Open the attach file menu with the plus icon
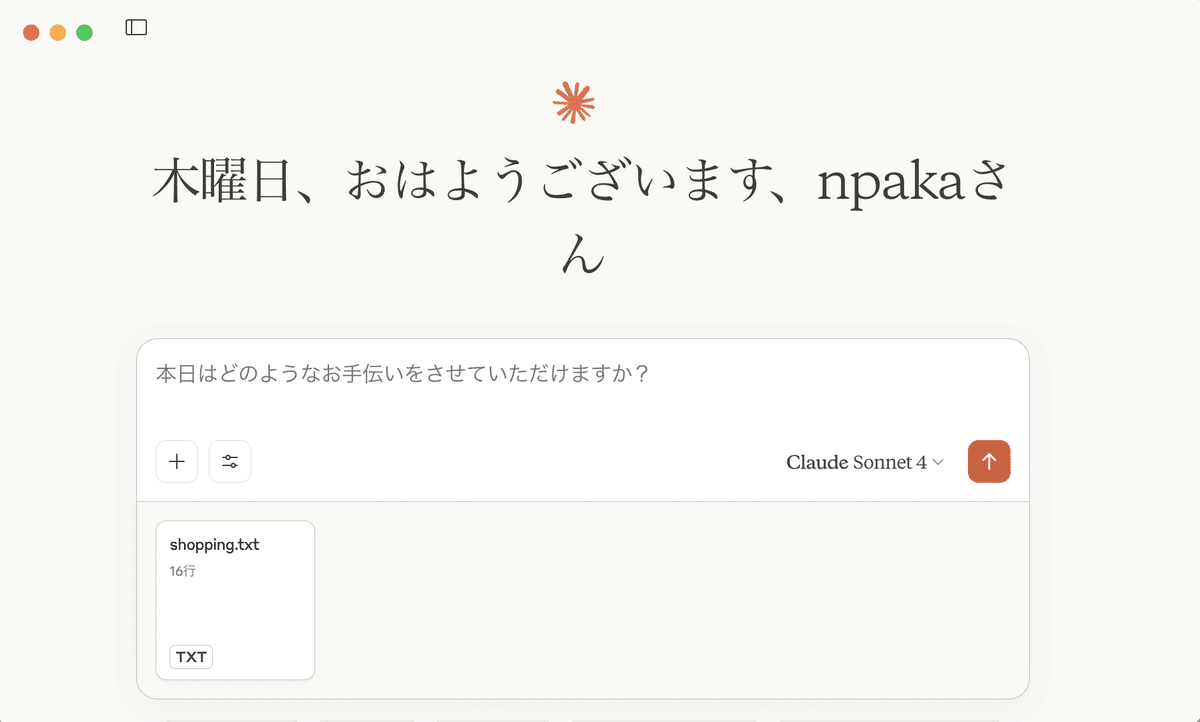The height and width of the screenshot is (722, 1200). (x=176, y=461)
